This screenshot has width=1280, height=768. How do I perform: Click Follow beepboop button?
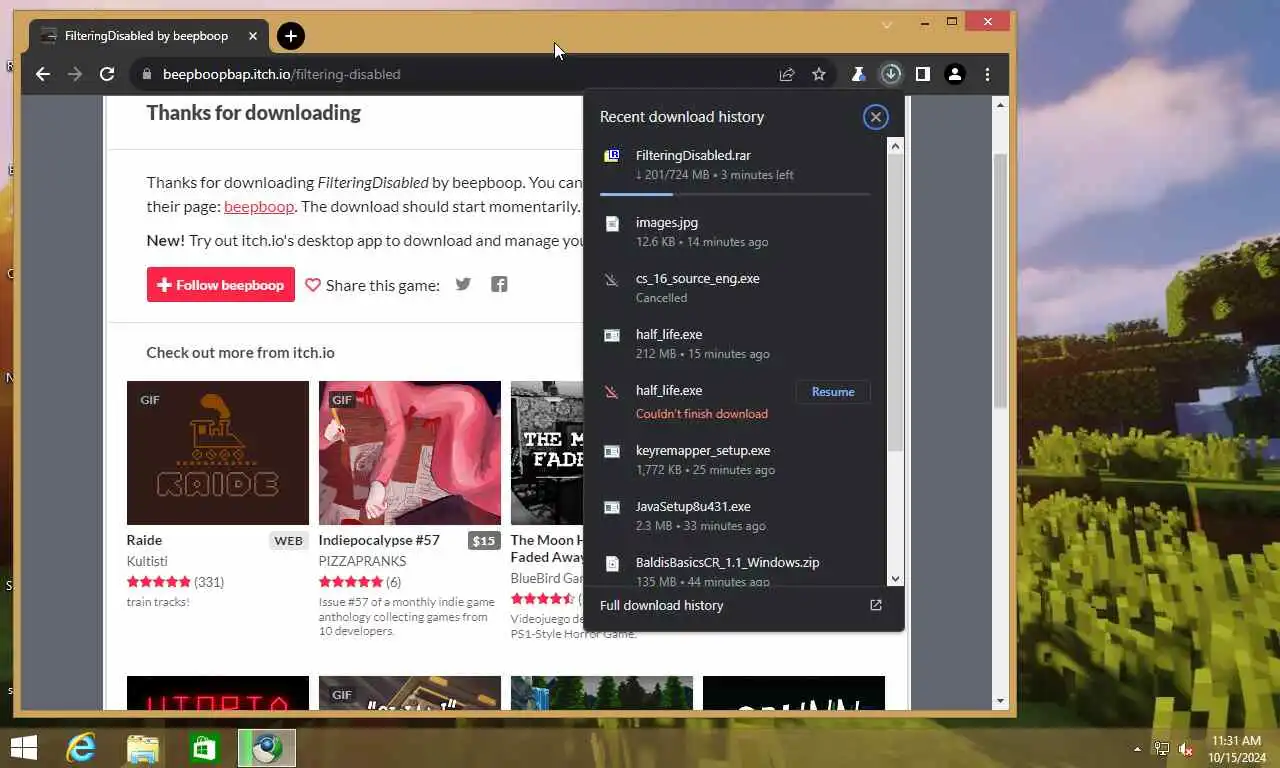coord(221,285)
